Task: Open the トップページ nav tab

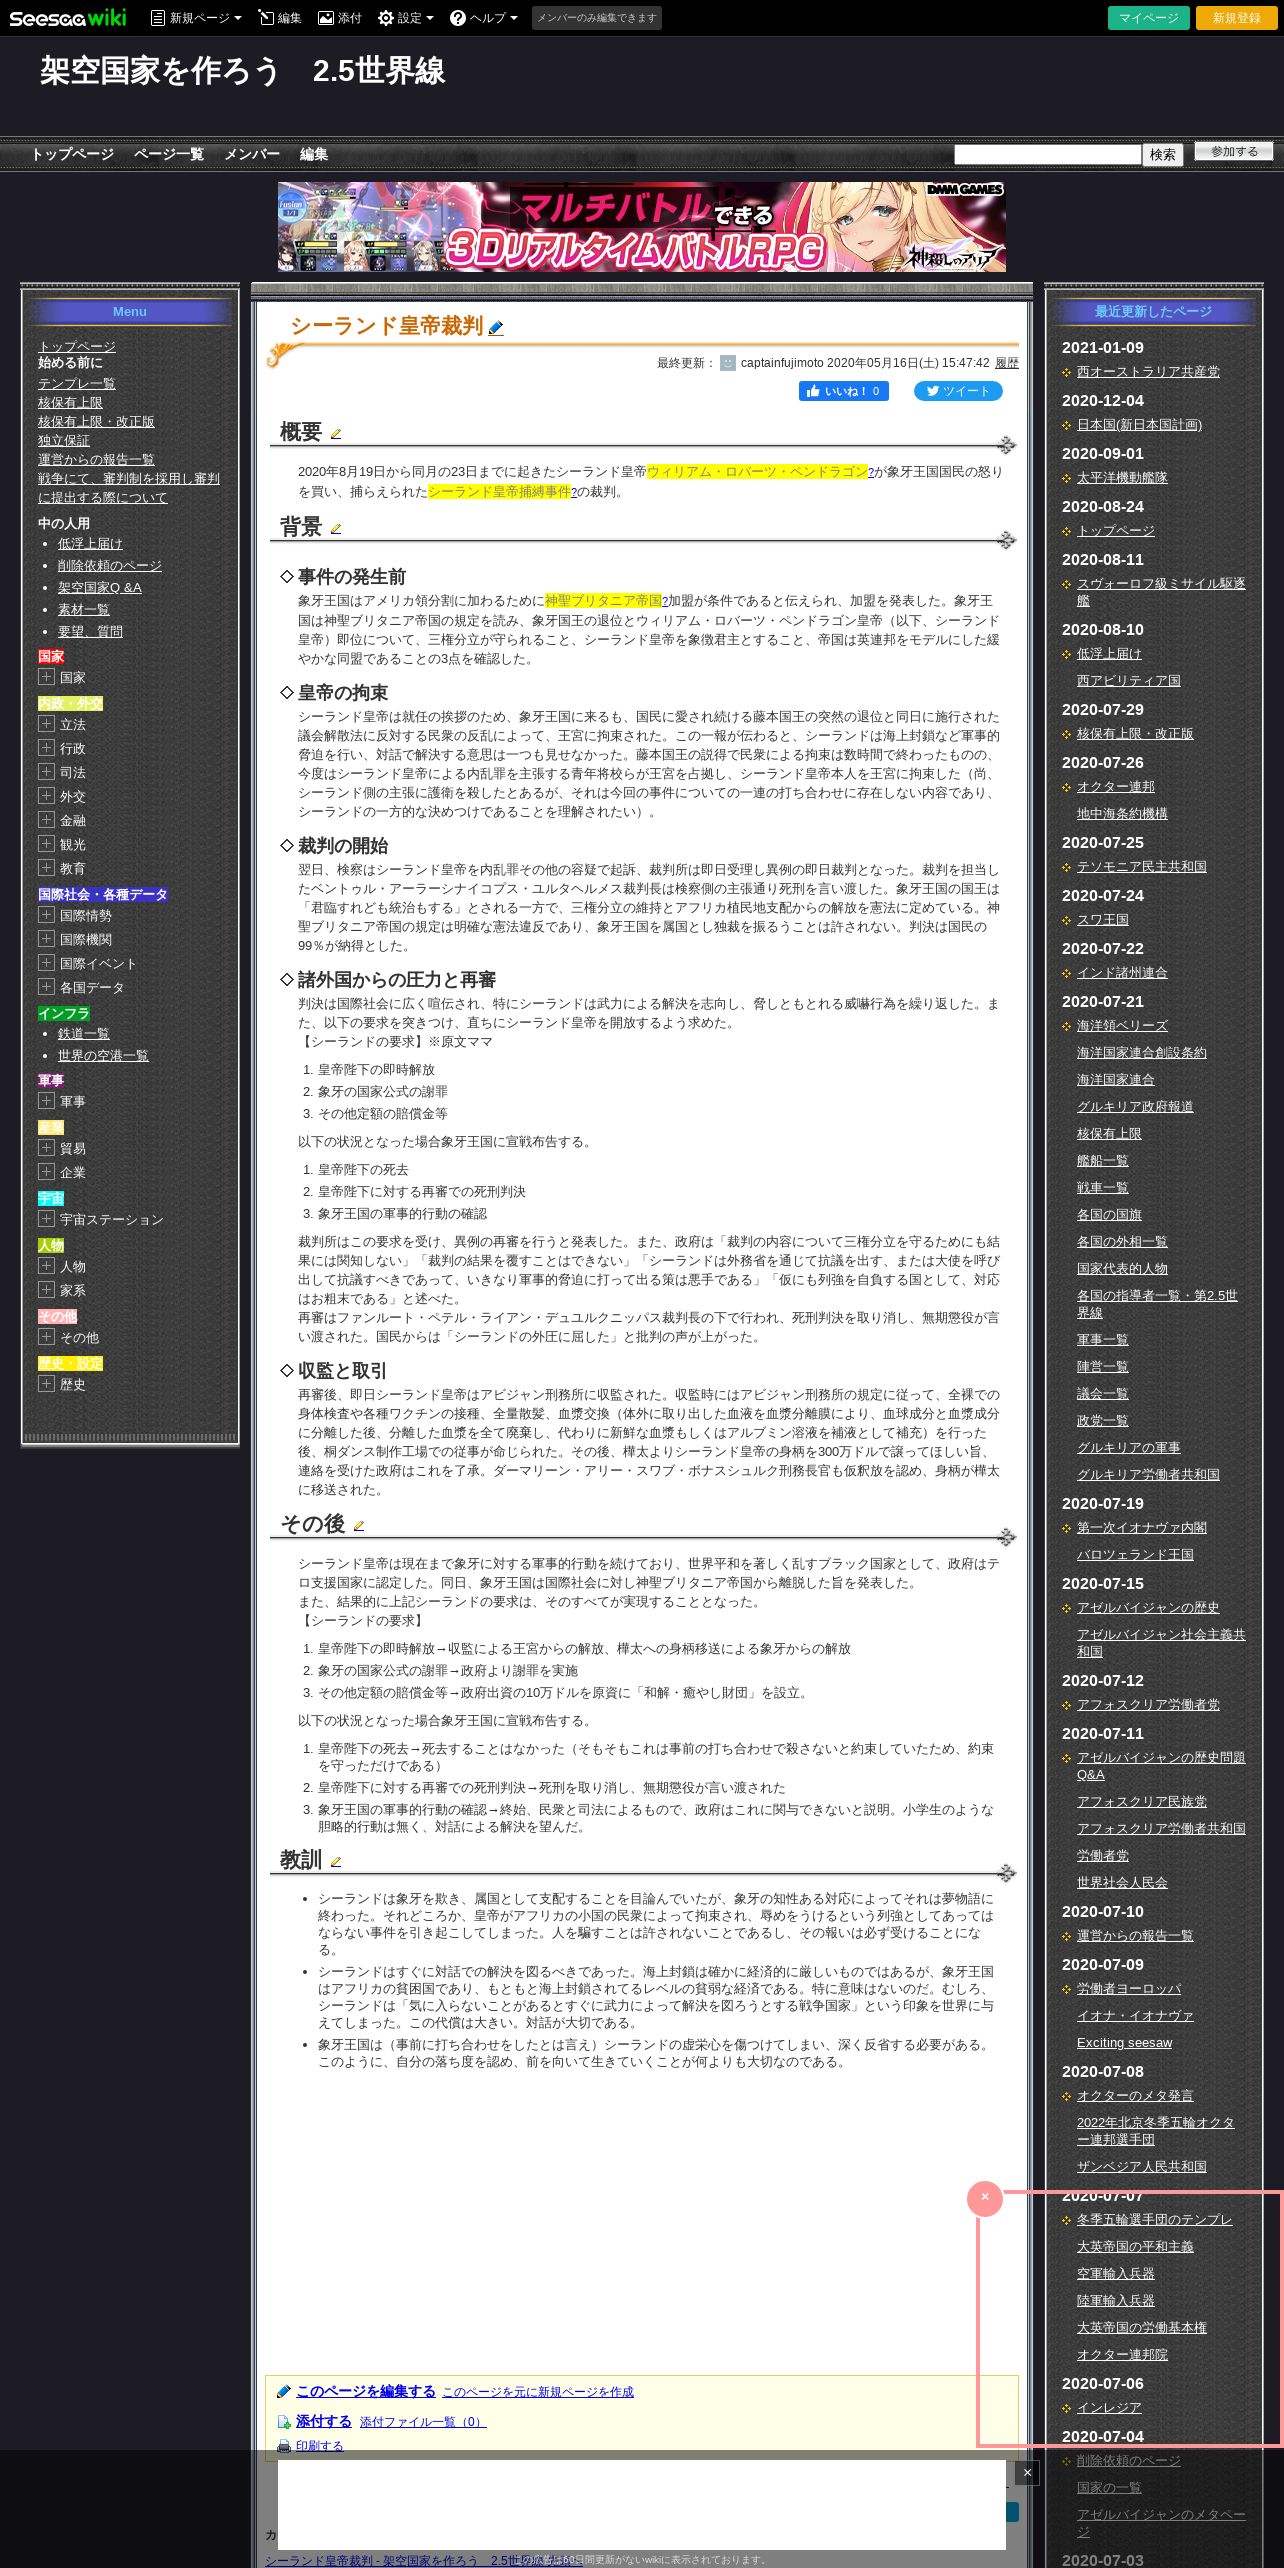Action: [72, 154]
